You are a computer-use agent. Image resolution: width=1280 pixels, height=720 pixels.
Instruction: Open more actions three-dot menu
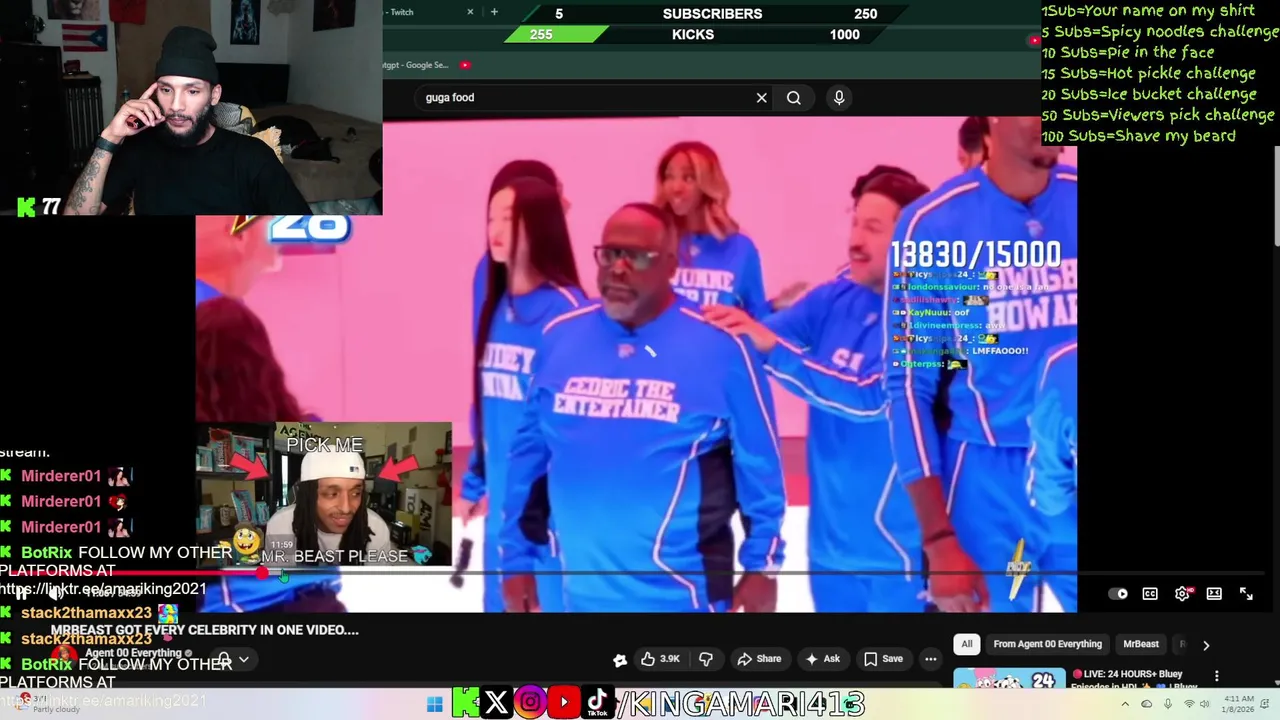[x=931, y=659]
